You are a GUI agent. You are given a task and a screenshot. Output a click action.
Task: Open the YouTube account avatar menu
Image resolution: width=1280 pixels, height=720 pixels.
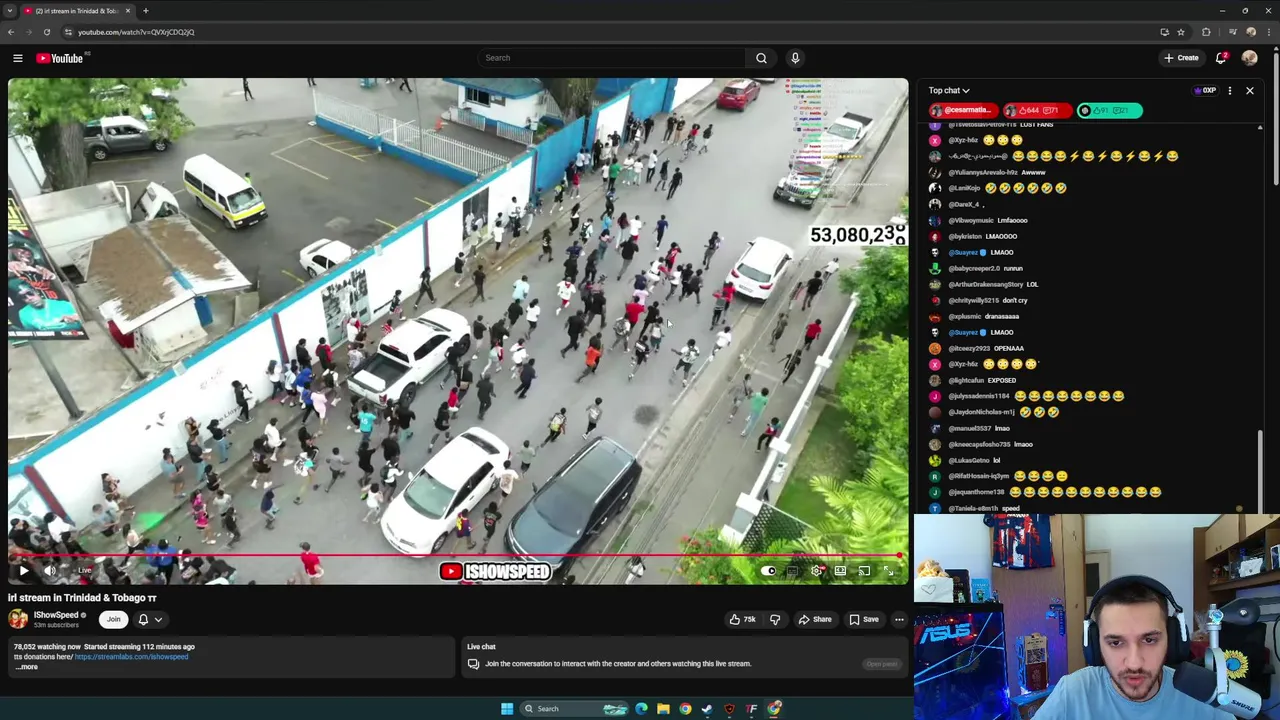click(1249, 58)
